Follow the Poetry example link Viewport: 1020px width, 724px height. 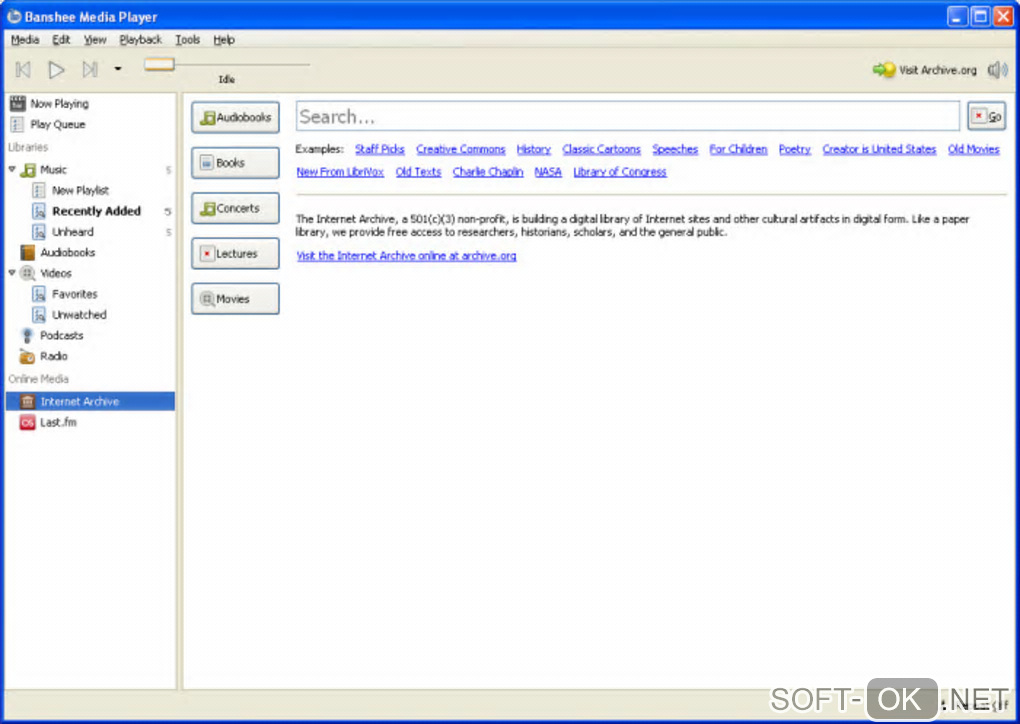point(794,149)
